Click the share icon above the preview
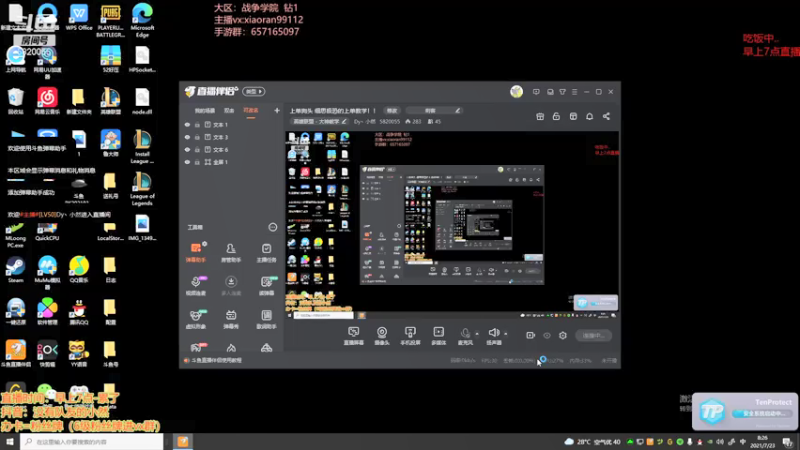This screenshot has width=800, height=450. pyautogui.click(x=606, y=116)
